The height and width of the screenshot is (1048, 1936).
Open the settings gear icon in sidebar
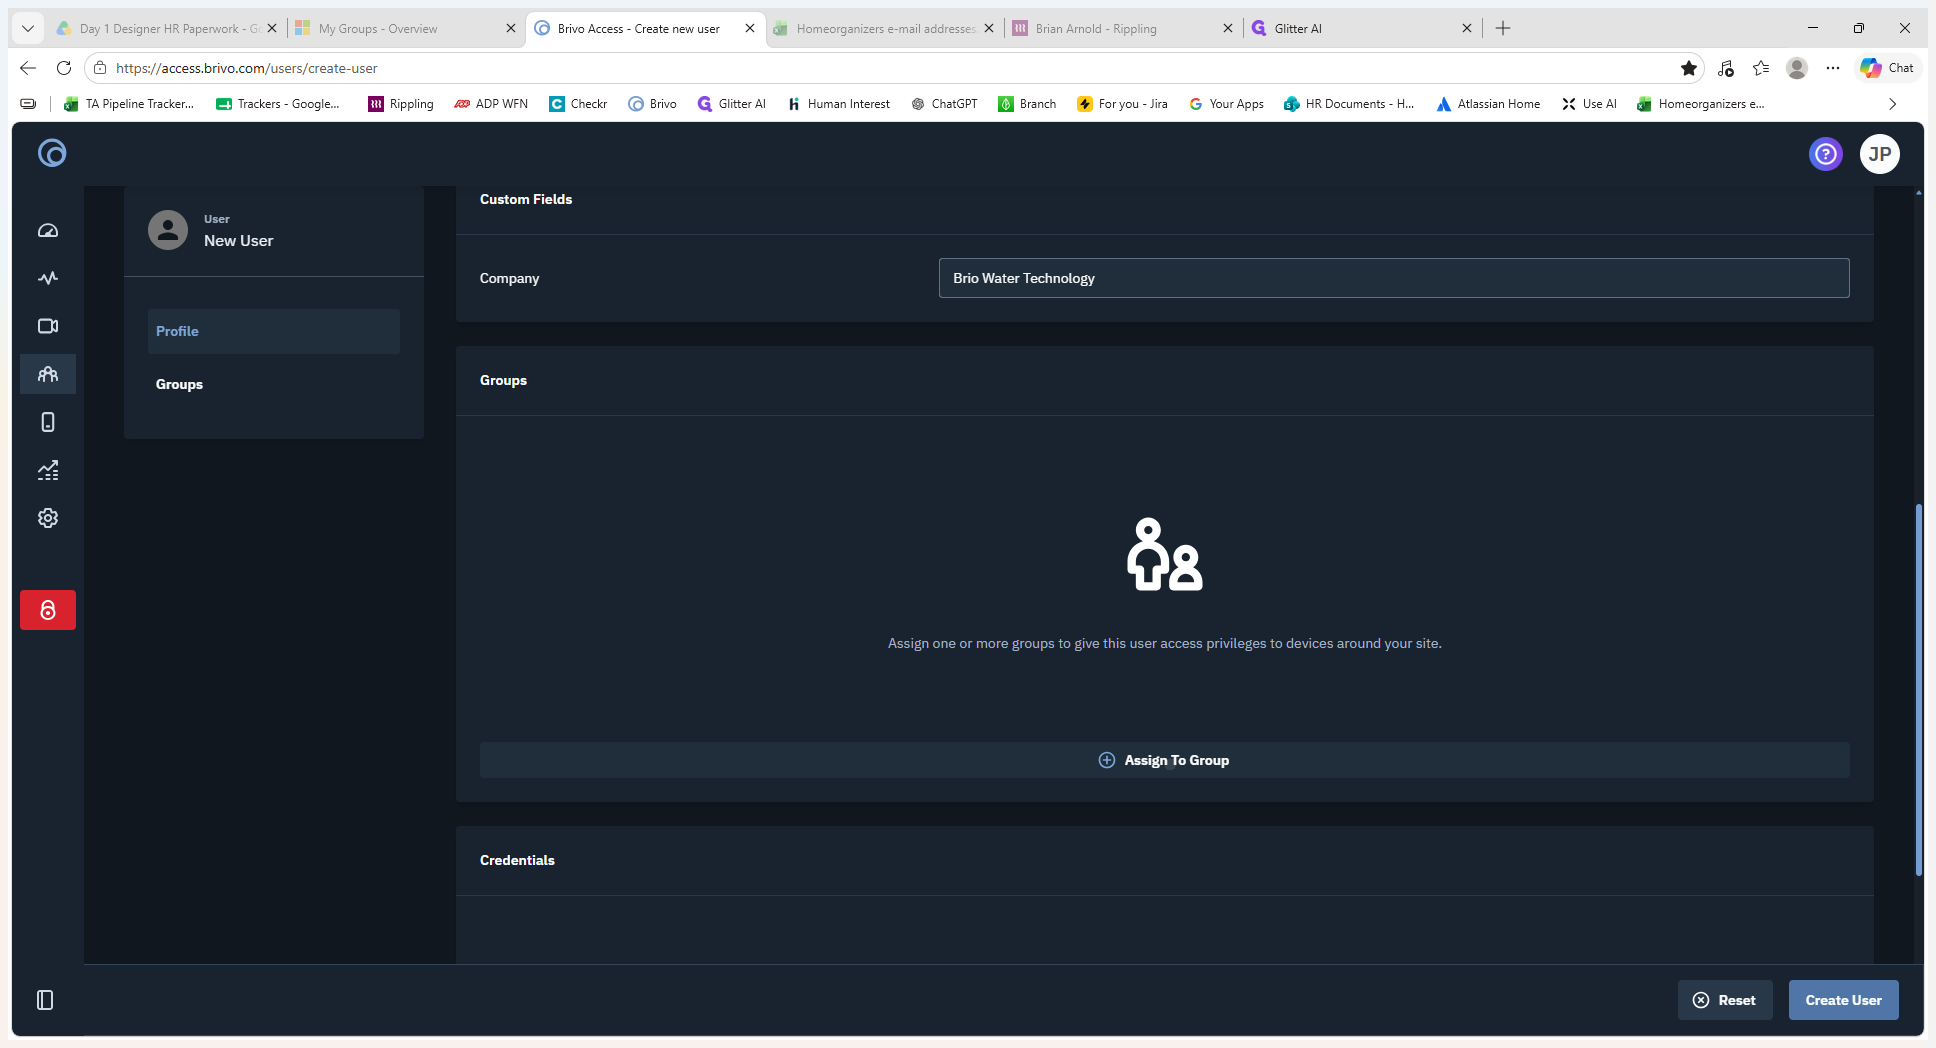48,518
